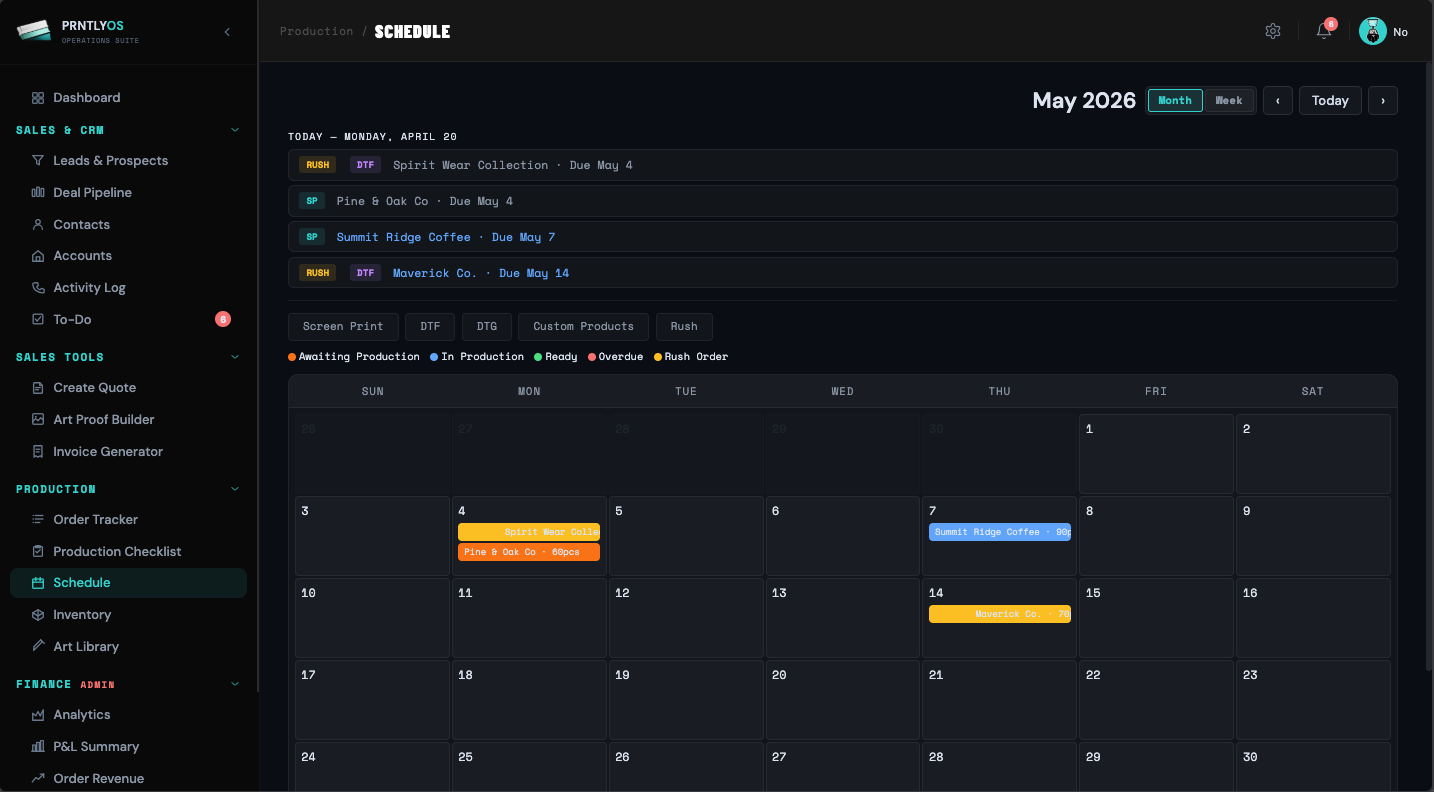Viewport: 1434px width, 792px height.
Task: Select the May 20 calendar cell
Action: pyautogui.click(x=842, y=698)
